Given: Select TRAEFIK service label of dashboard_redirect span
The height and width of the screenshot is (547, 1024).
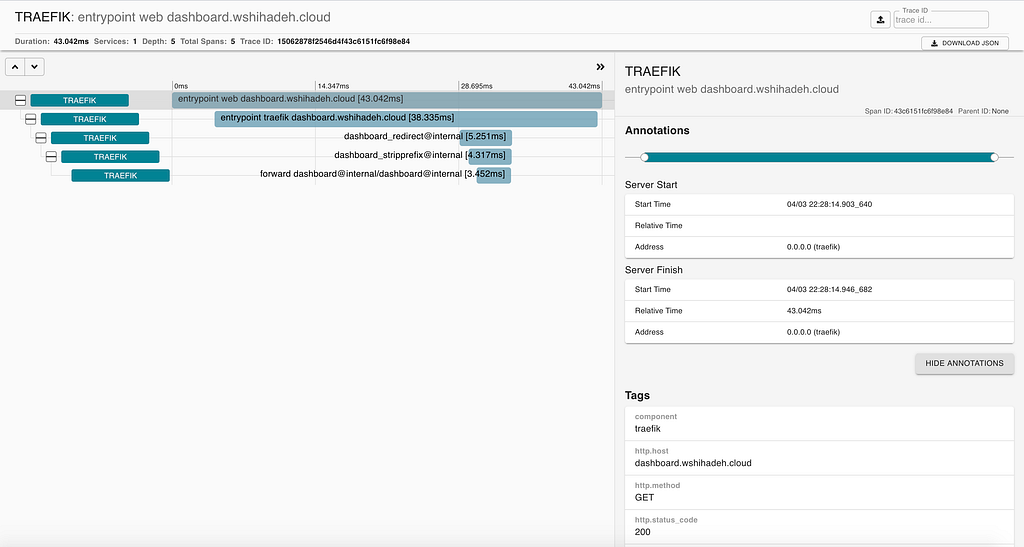Looking at the screenshot, I should pyautogui.click(x=100, y=138).
